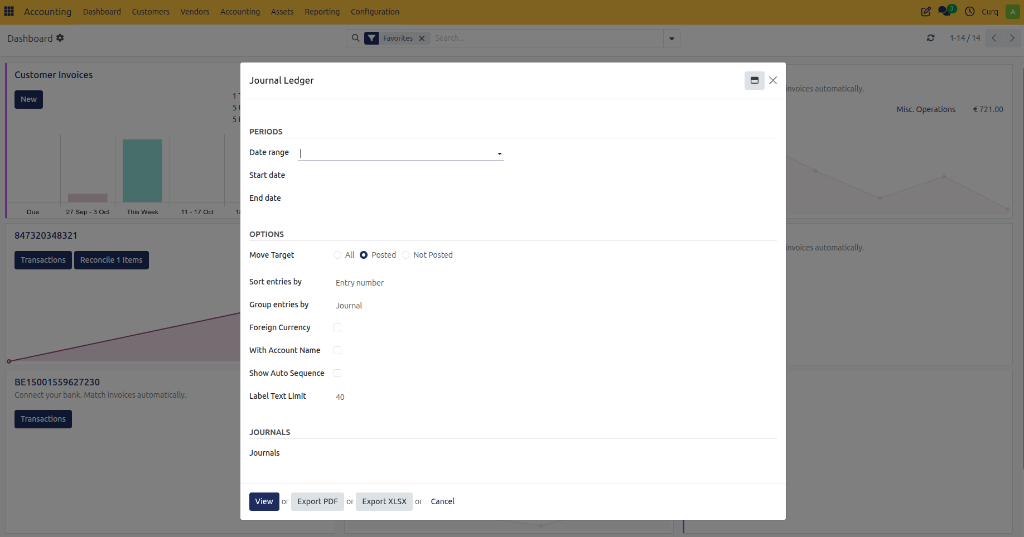Click the Export XLSX button

tap(384, 501)
